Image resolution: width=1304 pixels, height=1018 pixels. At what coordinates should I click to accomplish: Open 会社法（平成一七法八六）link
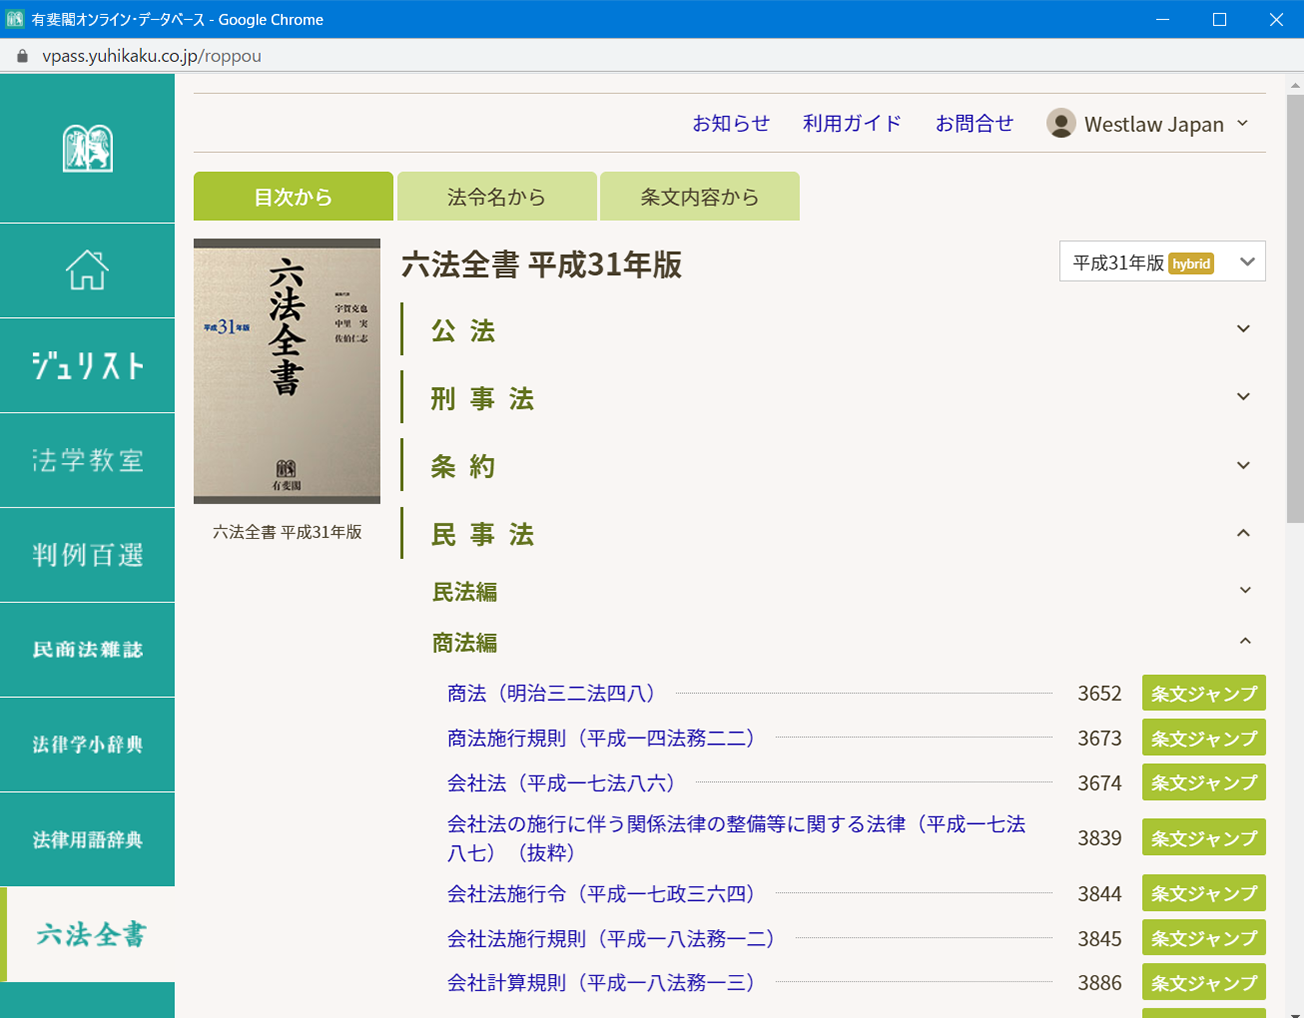point(561,783)
